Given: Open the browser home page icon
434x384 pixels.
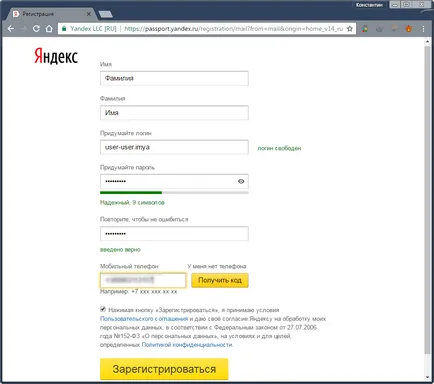Looking at the screenshot, I should pos(49,29).
